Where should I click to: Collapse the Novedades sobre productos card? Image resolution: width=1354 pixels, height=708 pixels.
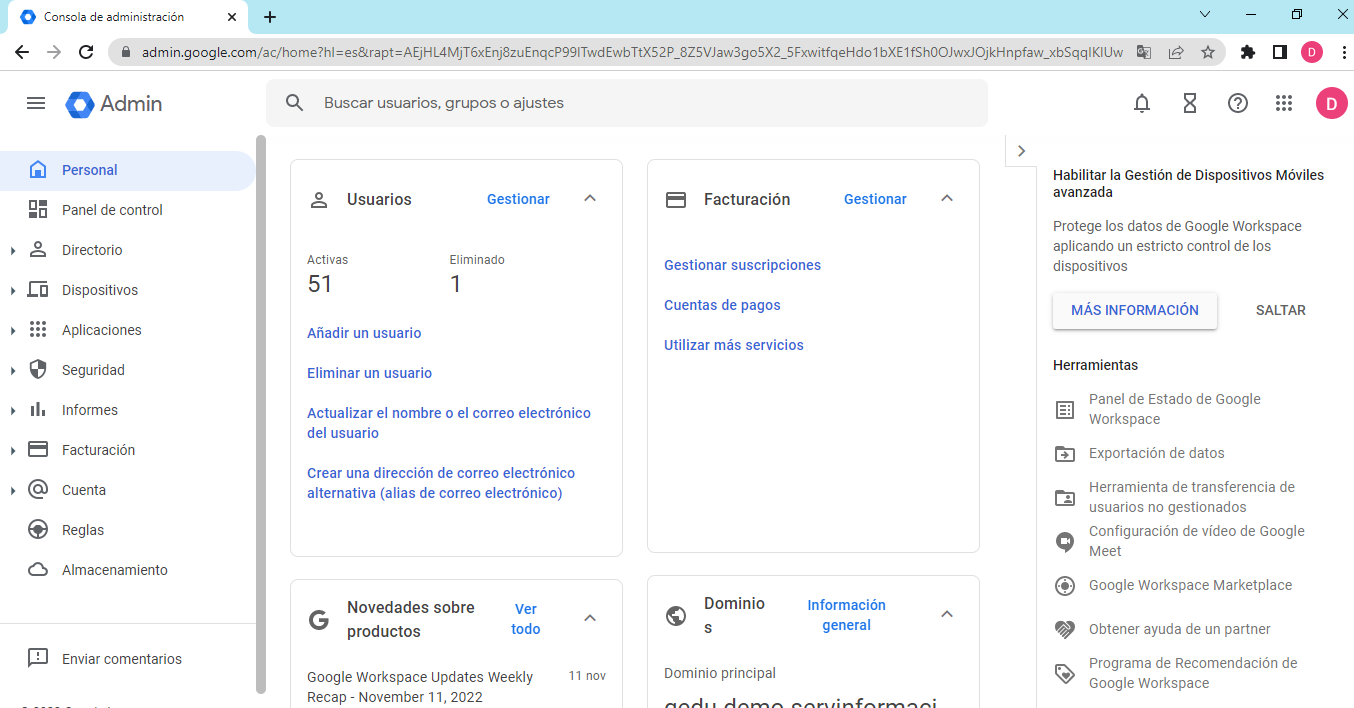click(590, 618)
